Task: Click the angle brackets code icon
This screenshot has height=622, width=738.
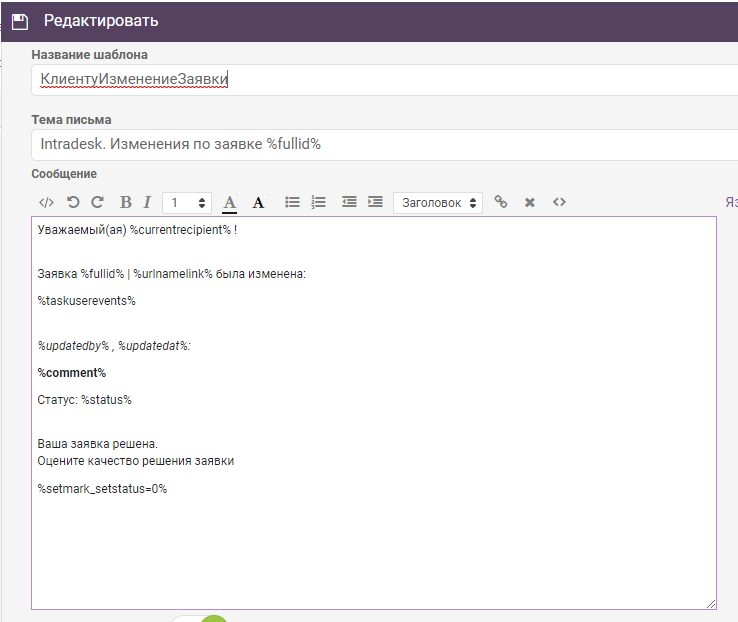Action: (x=559, y=202)
